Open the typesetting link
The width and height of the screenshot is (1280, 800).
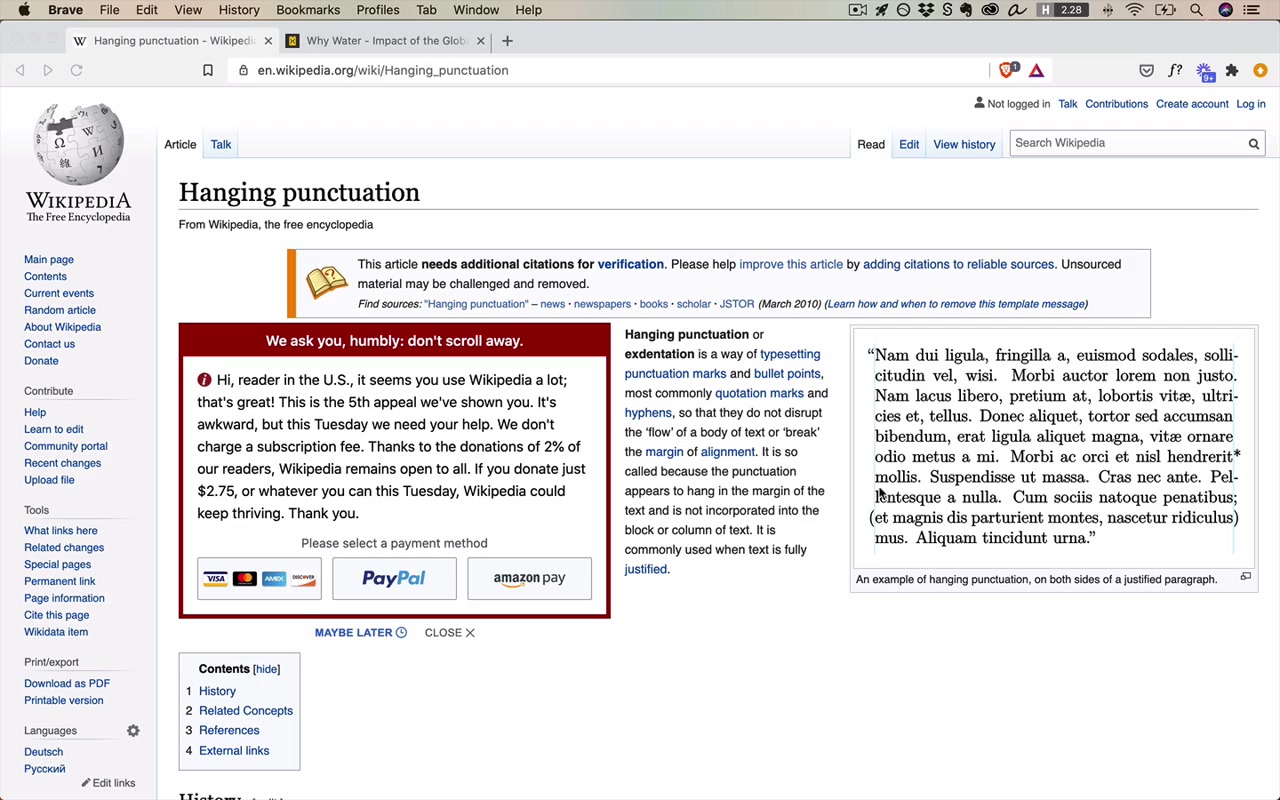790,354
